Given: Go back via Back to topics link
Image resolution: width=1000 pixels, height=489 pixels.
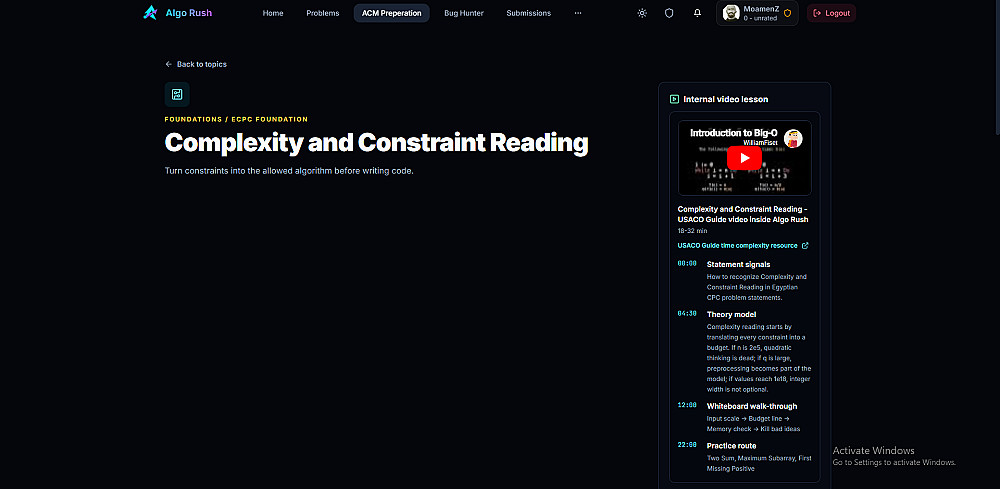Looking at the screenshot, I should click(196, 64).
